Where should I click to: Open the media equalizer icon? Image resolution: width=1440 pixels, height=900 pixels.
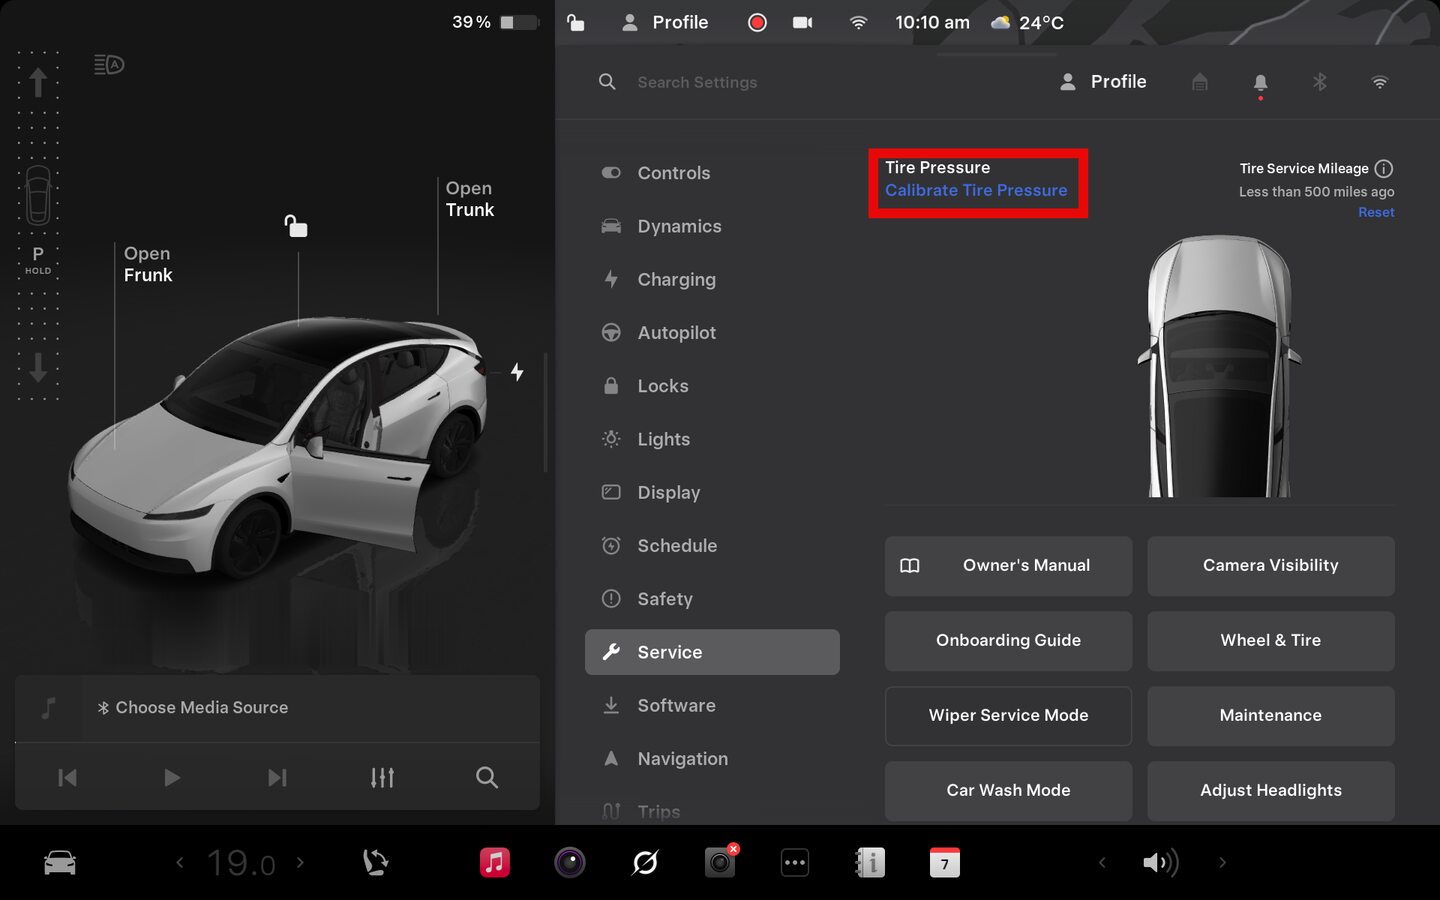point(382,777)
